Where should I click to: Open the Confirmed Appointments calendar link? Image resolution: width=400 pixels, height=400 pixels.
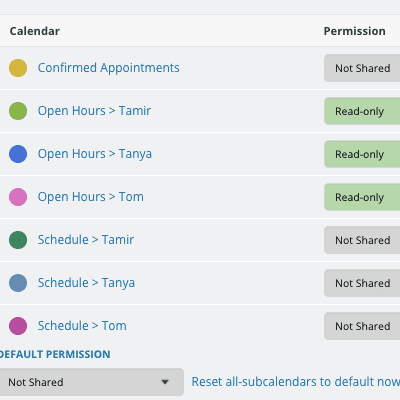(109, 68)
